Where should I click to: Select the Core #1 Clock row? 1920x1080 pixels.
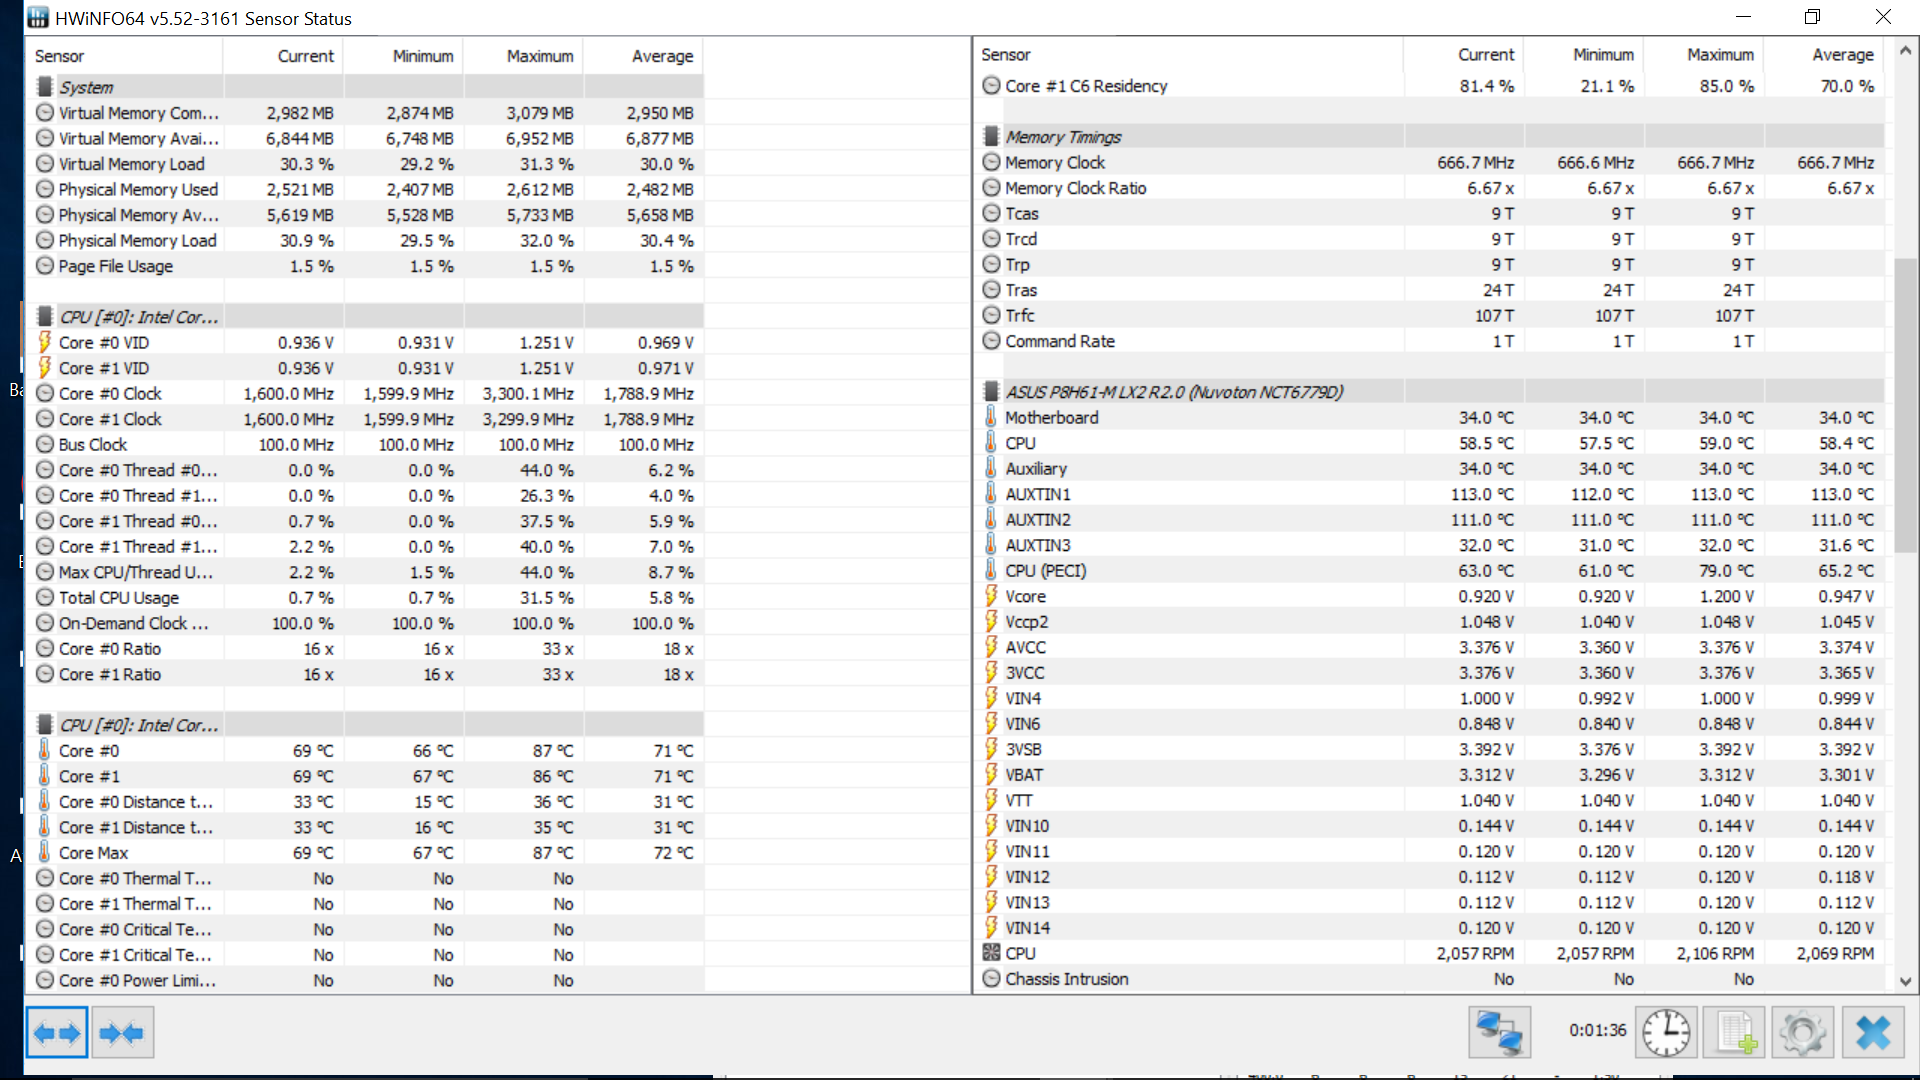365,419
